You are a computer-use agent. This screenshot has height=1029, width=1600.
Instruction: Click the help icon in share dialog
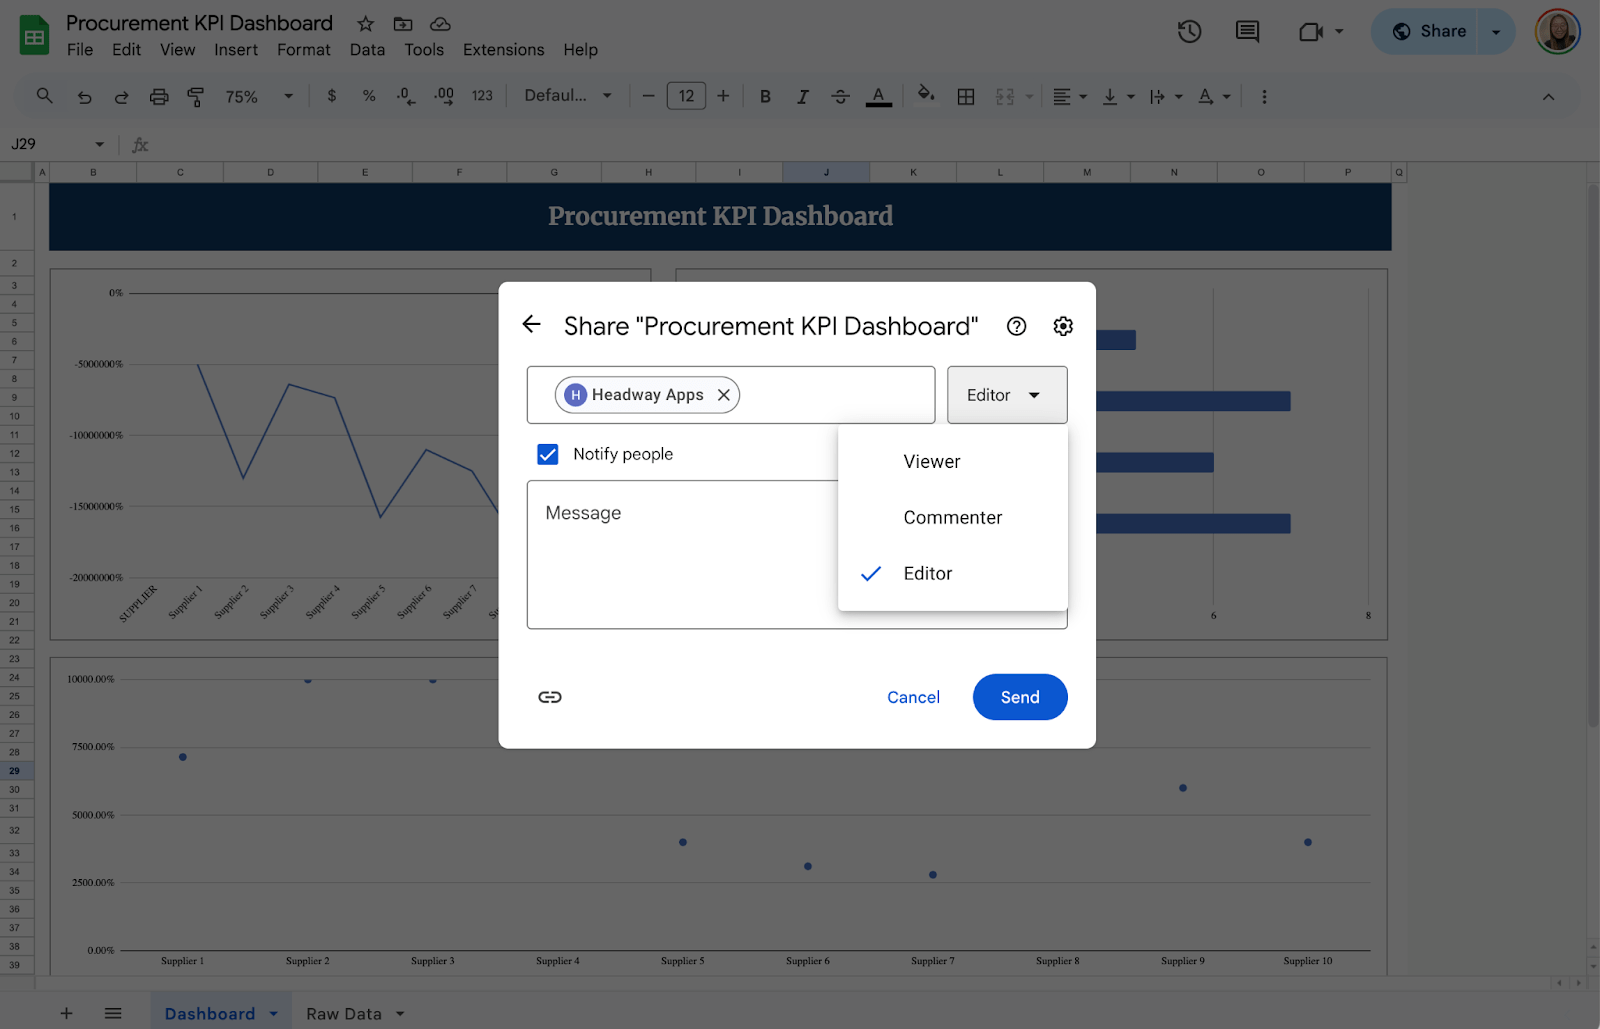(x=1016, y=326)
